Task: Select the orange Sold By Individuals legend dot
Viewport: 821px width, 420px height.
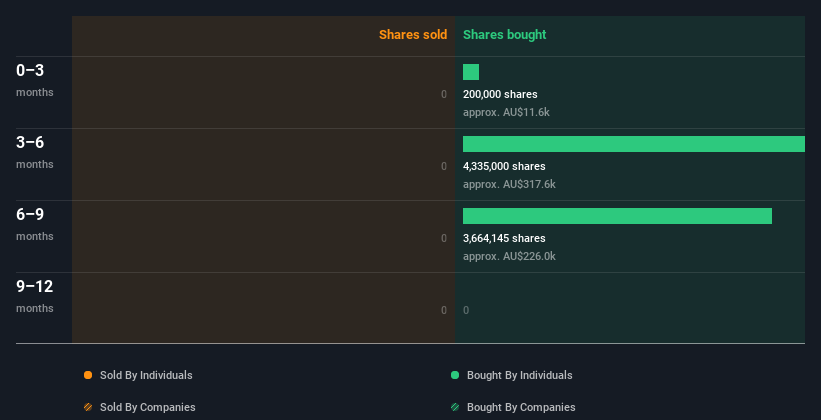Action: pyautogui.click(x=88, y=375)
